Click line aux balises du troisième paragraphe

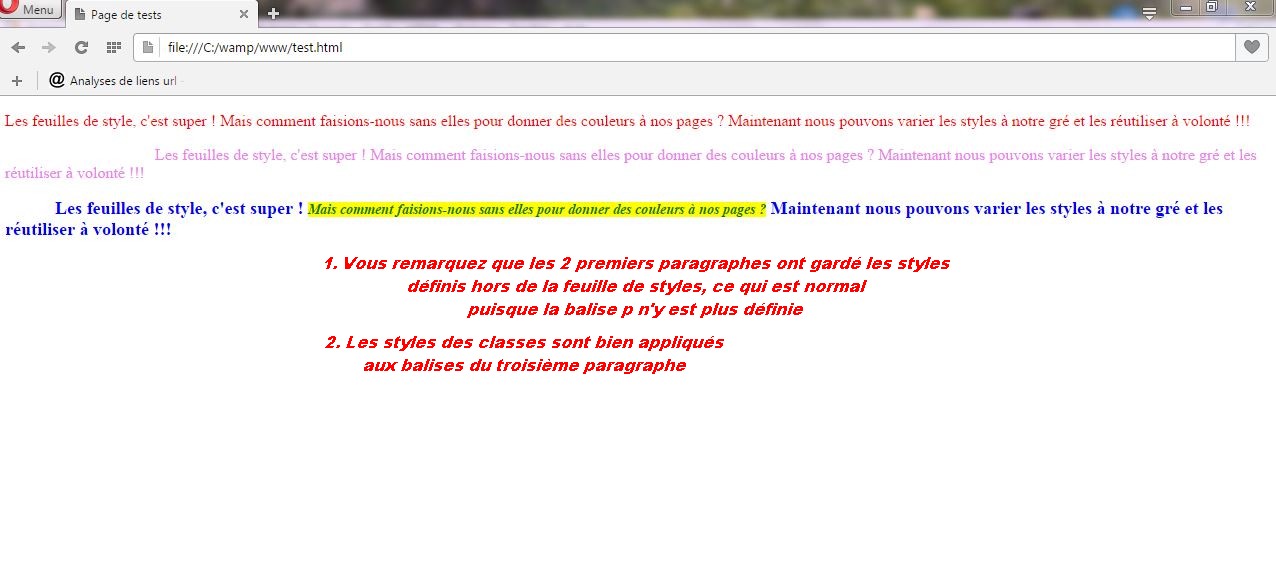[x=525, y=365]
